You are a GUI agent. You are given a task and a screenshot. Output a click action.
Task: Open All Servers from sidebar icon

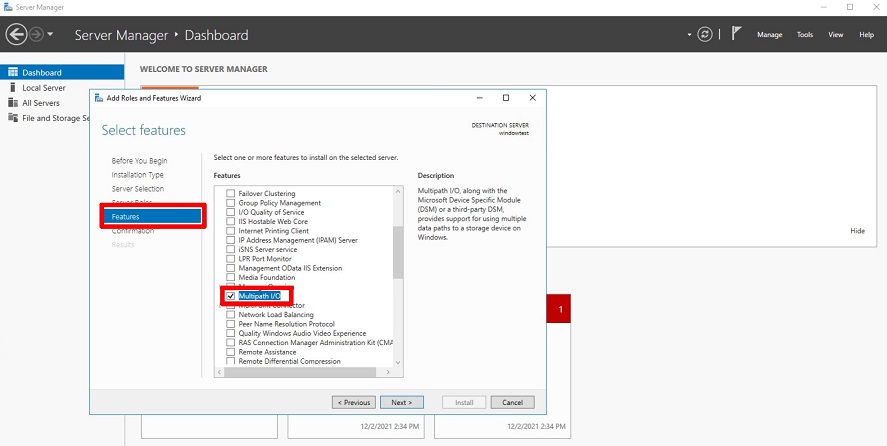13,103
